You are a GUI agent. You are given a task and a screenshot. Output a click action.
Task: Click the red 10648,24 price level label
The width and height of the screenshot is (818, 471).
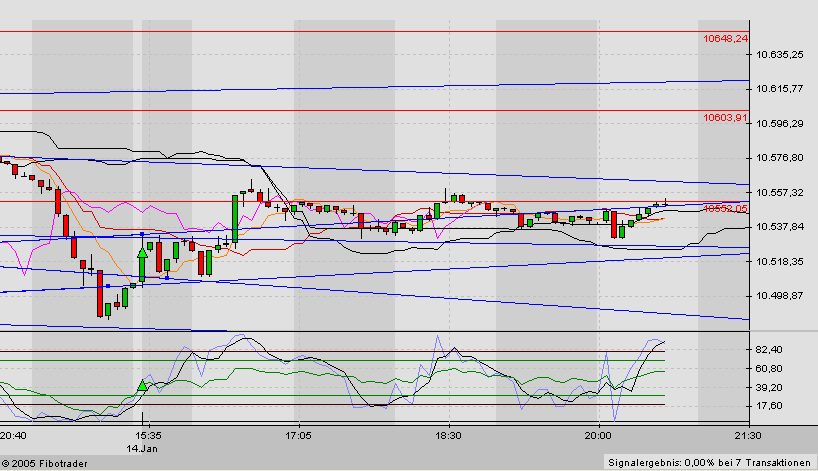[725, 38]
